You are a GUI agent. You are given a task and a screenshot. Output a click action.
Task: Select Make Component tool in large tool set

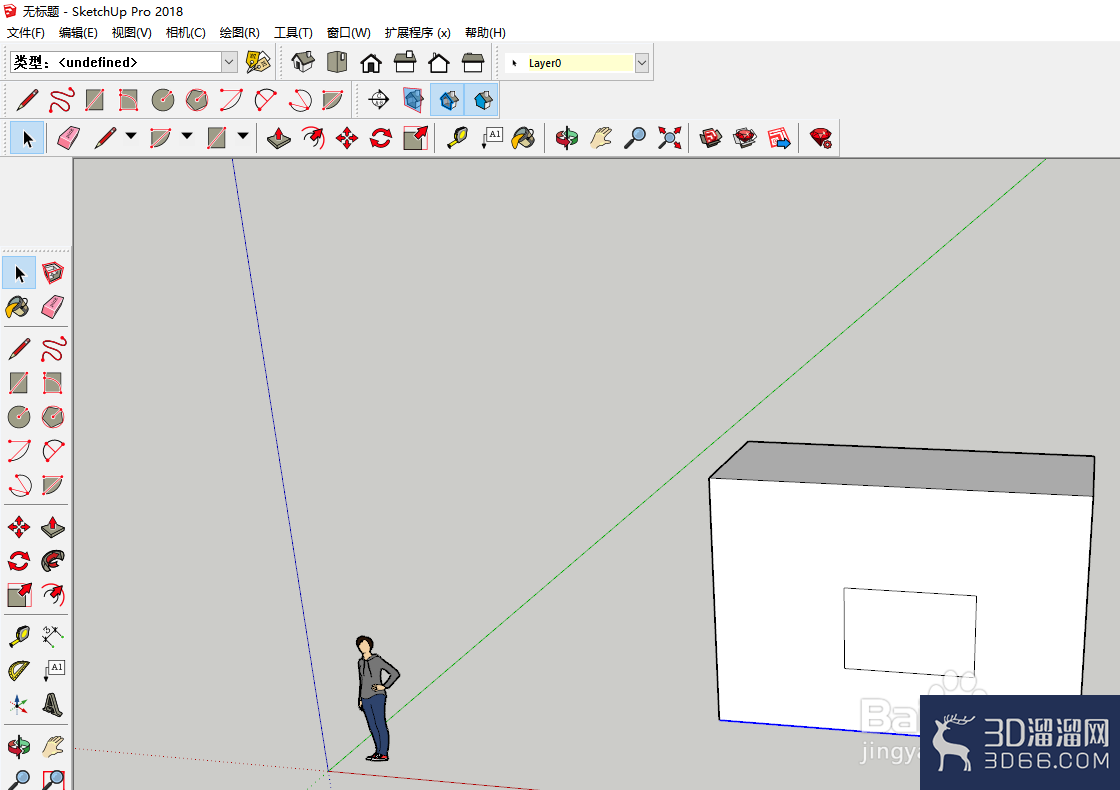(x=53, y=272)
